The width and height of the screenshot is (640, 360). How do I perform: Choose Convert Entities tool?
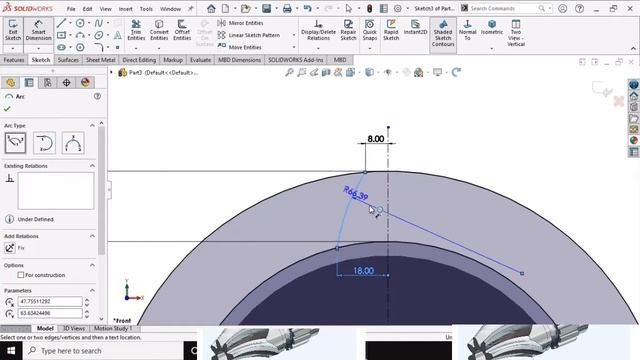159,30
